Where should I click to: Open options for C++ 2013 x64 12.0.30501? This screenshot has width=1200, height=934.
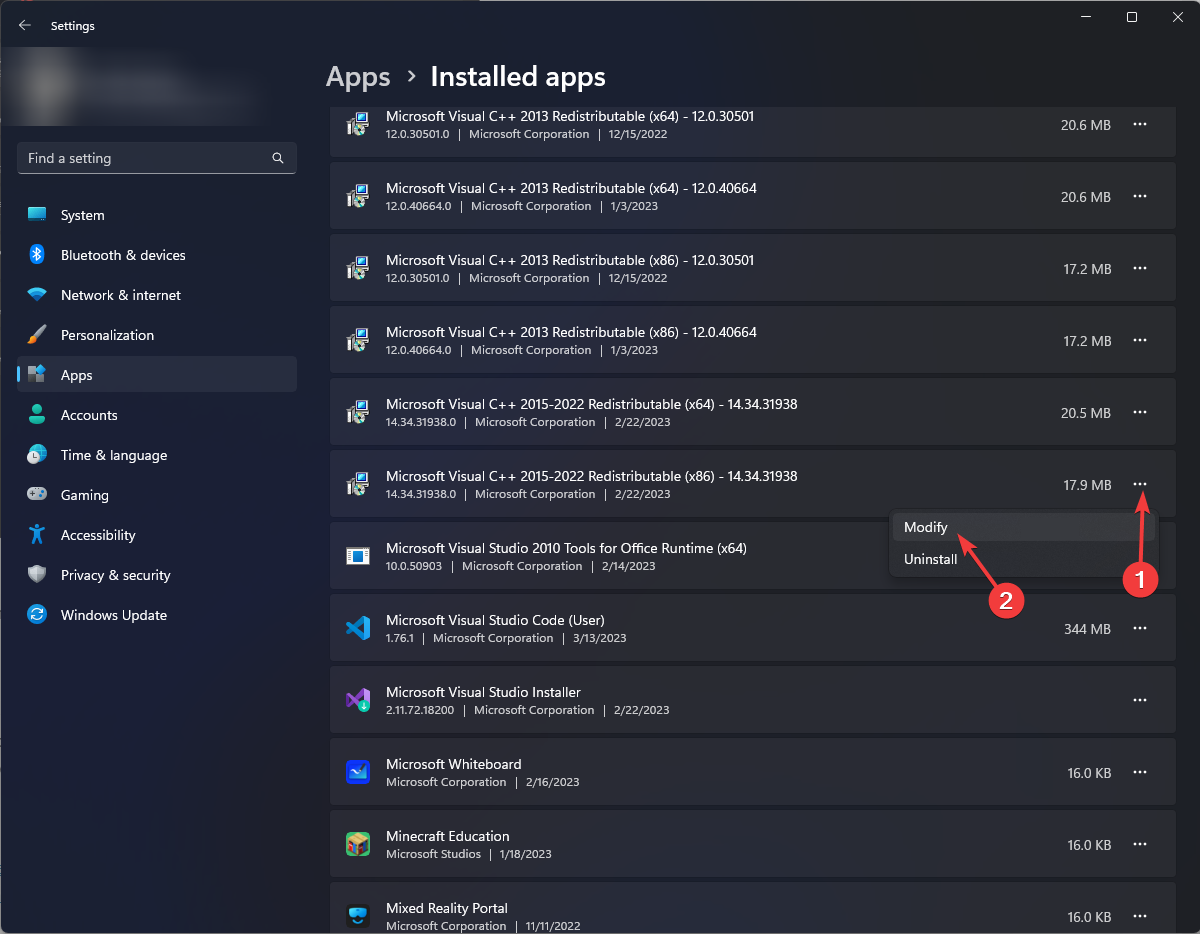pos(1139,124)
